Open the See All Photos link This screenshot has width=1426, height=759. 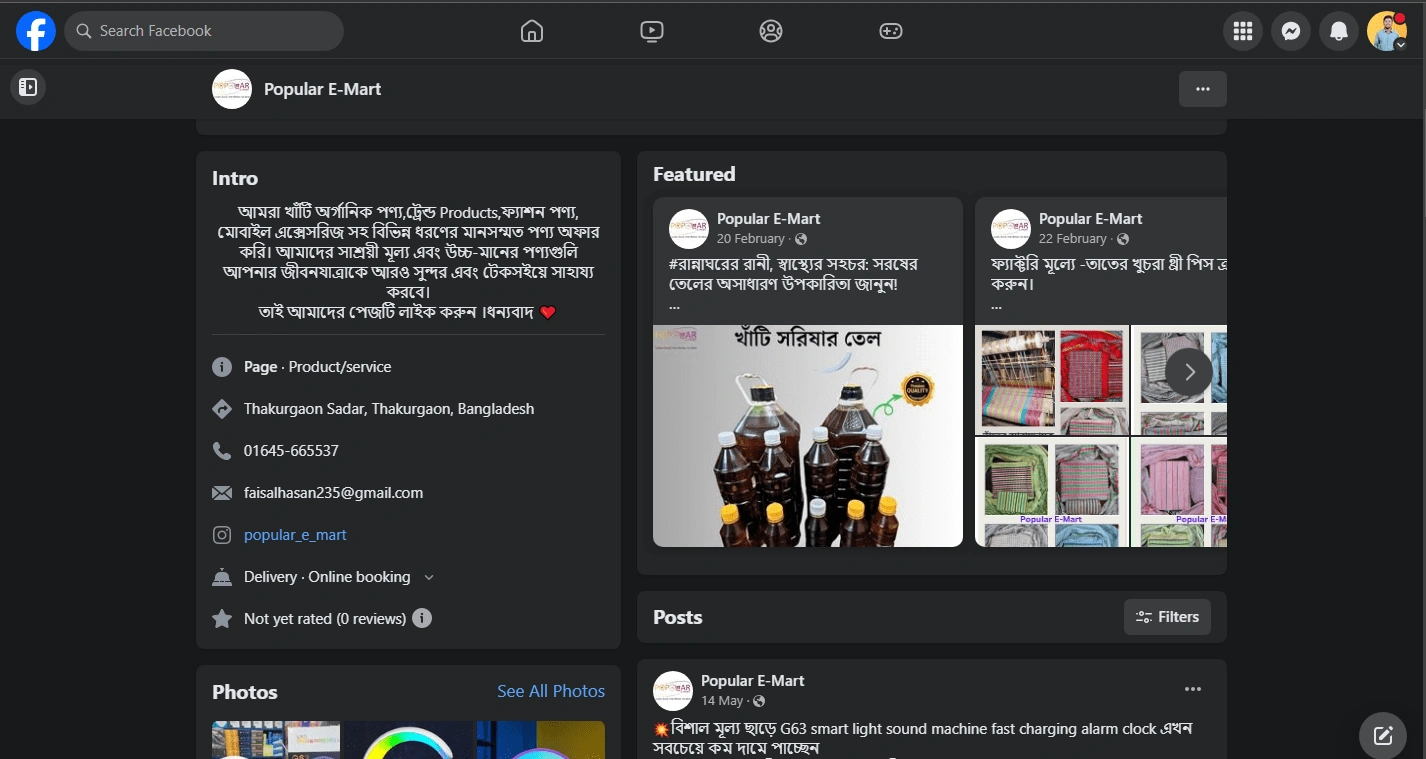tap(551, 691)
